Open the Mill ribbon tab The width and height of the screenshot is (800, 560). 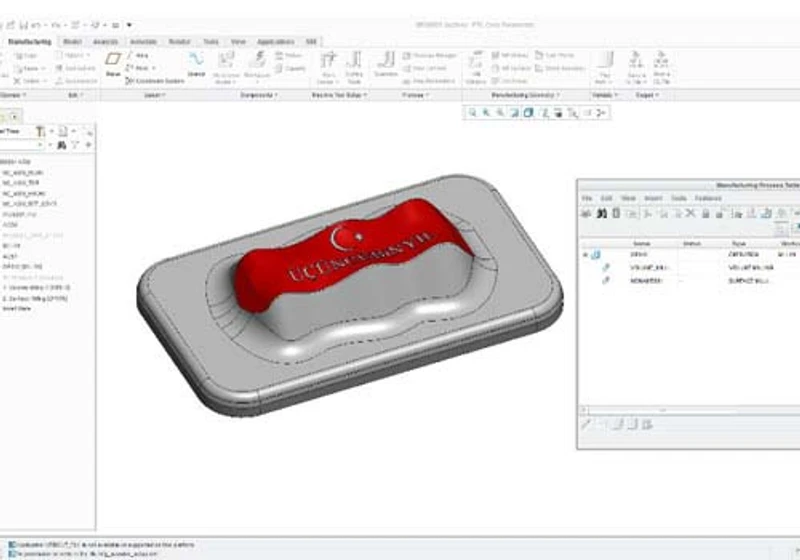pyautogui.click(x=311, y=42)
